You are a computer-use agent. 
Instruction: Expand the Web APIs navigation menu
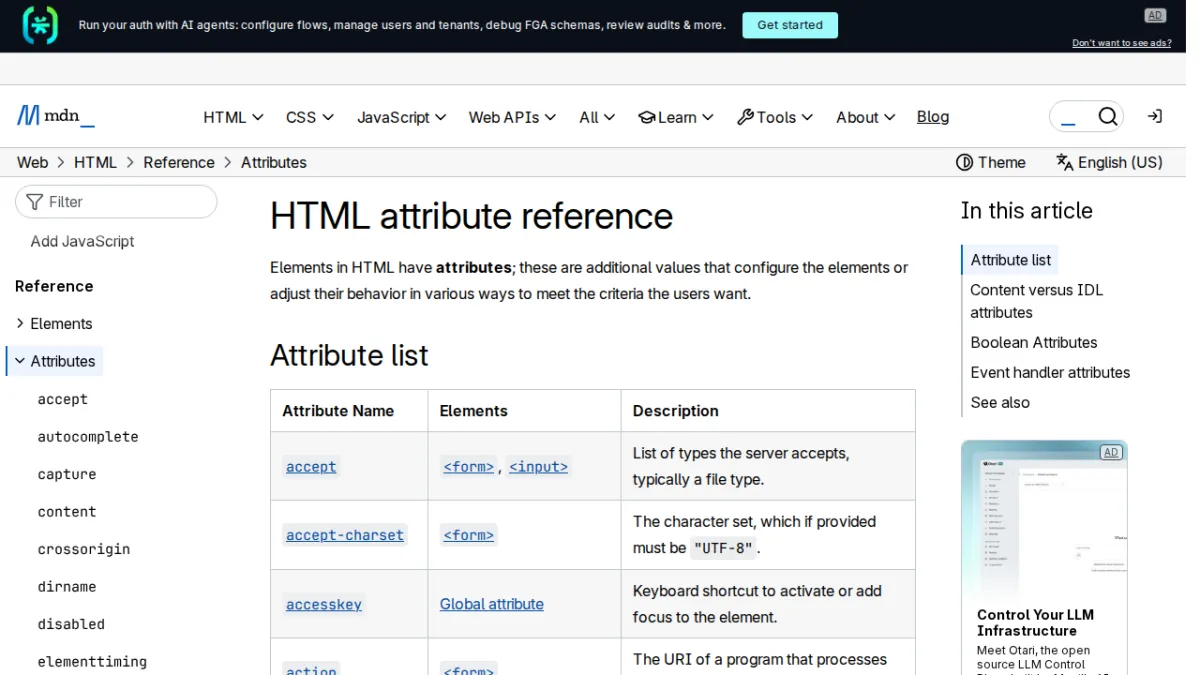click(x=512, y=117)
